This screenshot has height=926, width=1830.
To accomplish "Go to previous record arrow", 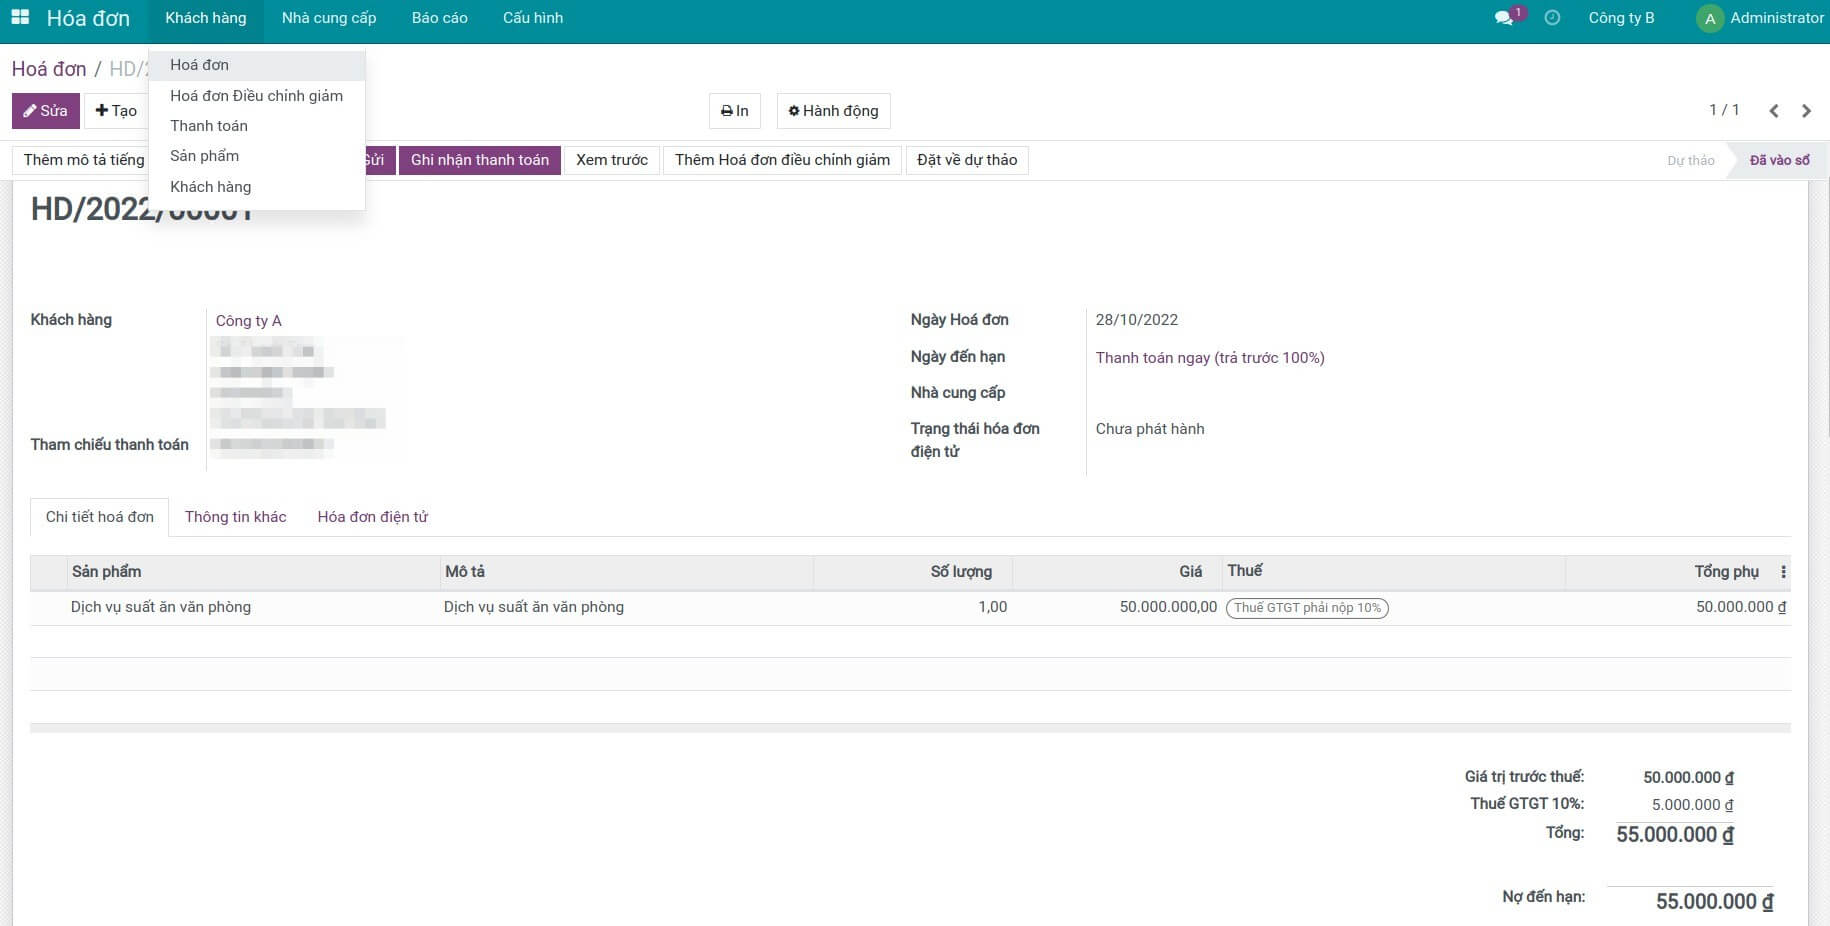I will pyautogui.click(x=1774, y=111).
